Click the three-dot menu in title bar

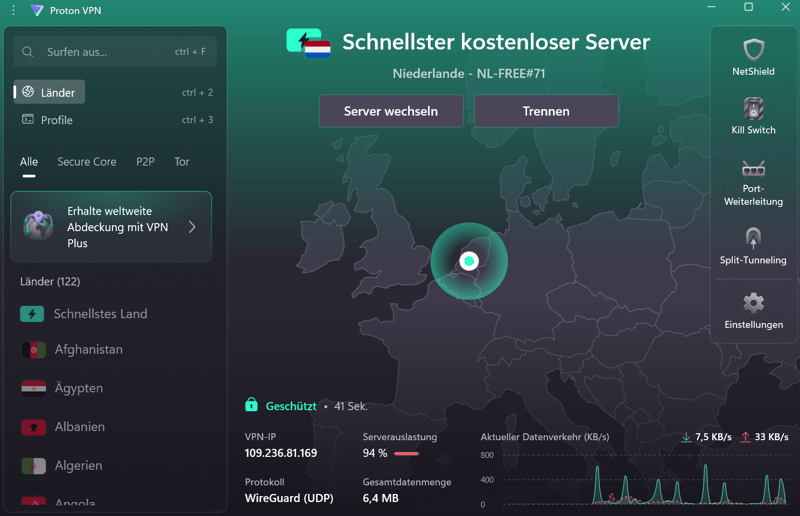(13, 10)
